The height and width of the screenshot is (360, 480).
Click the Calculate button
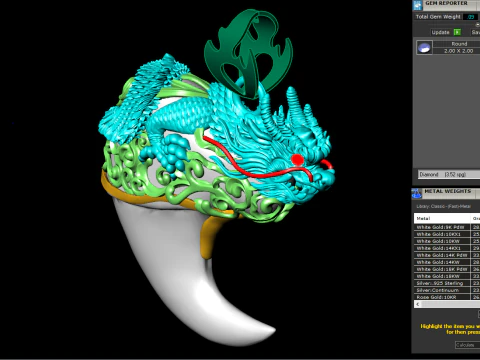click(x=467, y=345)
